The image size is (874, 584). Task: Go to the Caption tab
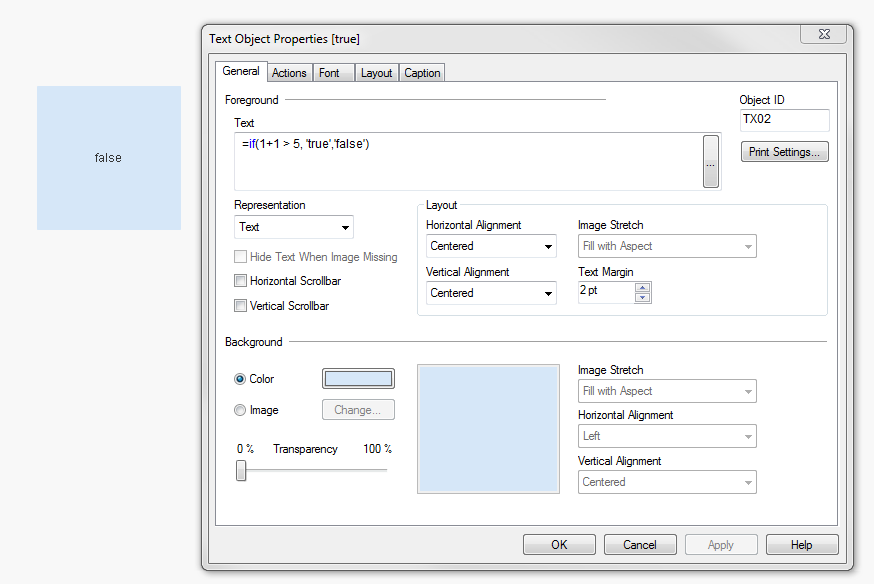tap(422, 73)
